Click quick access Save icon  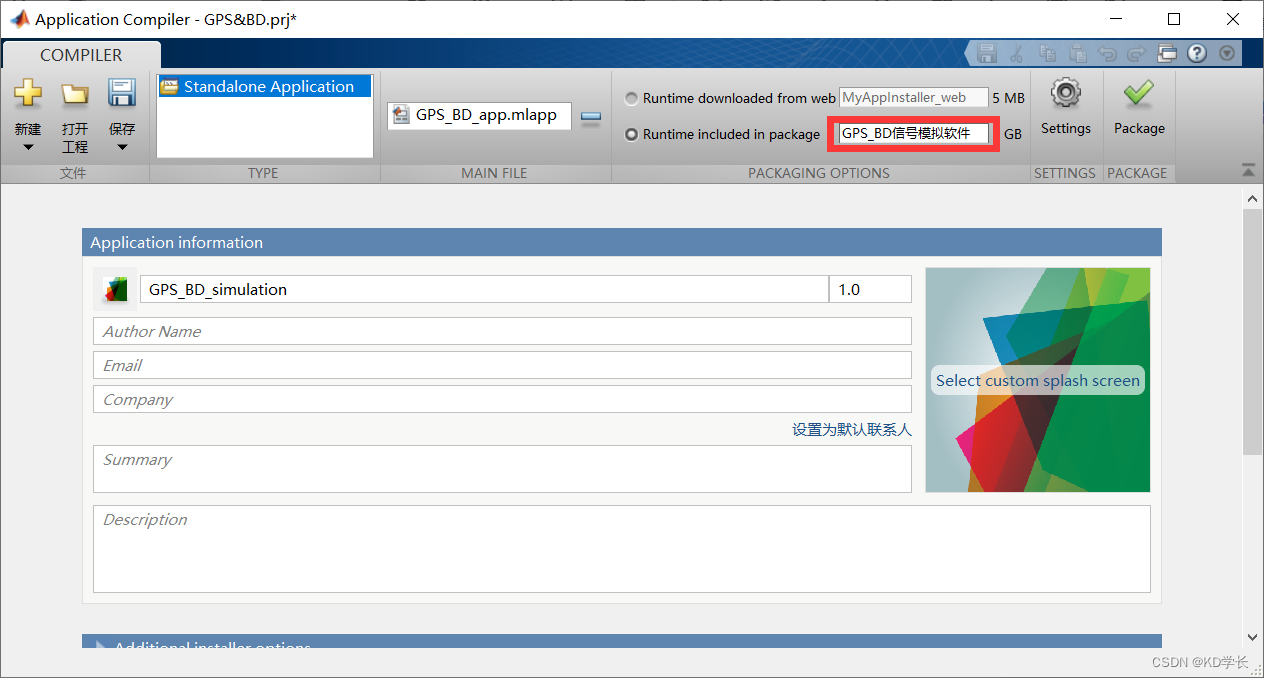point(987,54)
